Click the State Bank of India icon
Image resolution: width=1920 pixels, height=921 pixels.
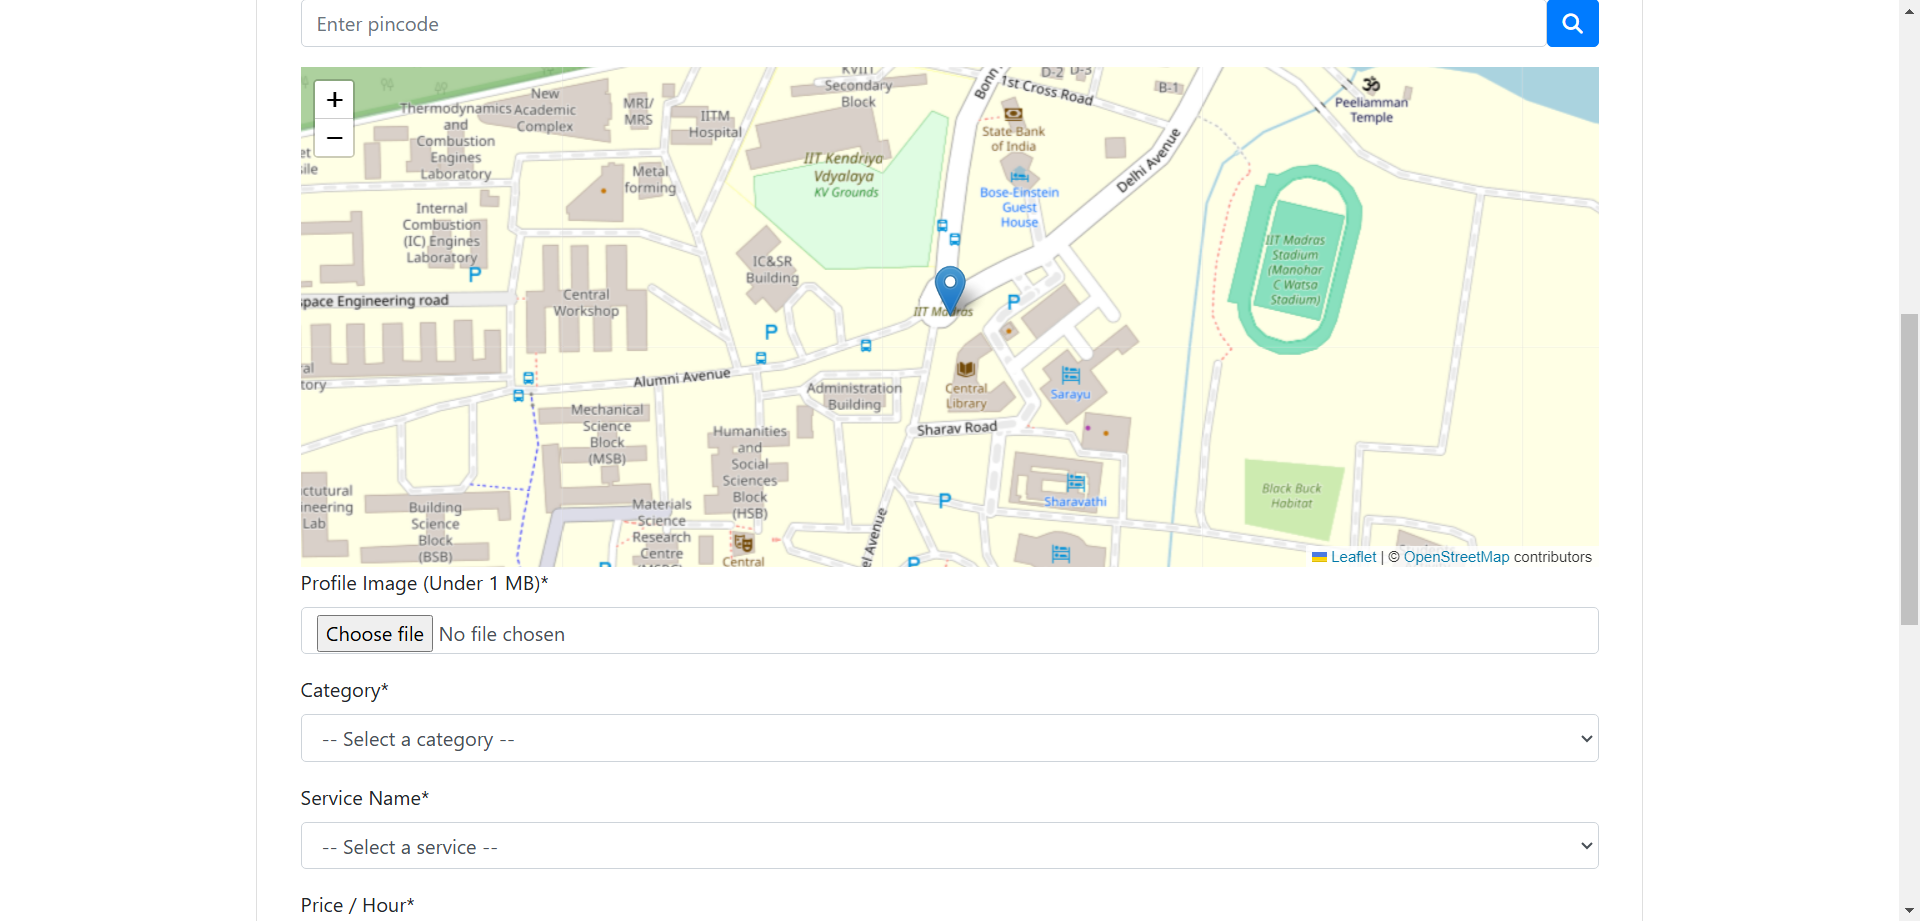click(x=1013, y=114)
